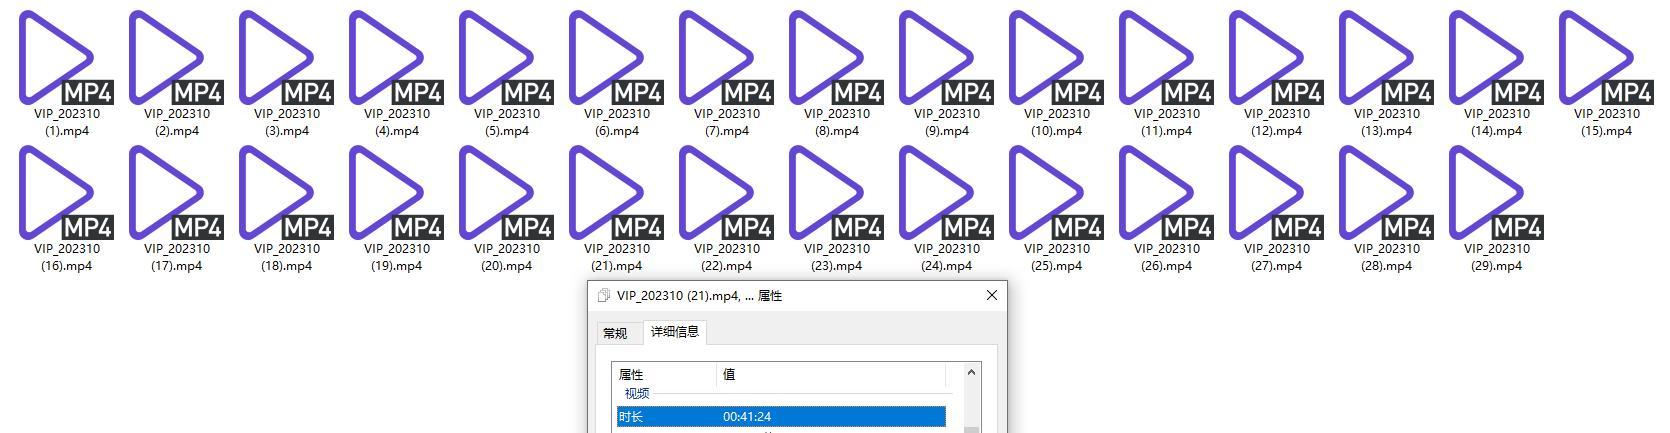Select the VIP_202310 (6).mp4 file icon

pos(616,58)
